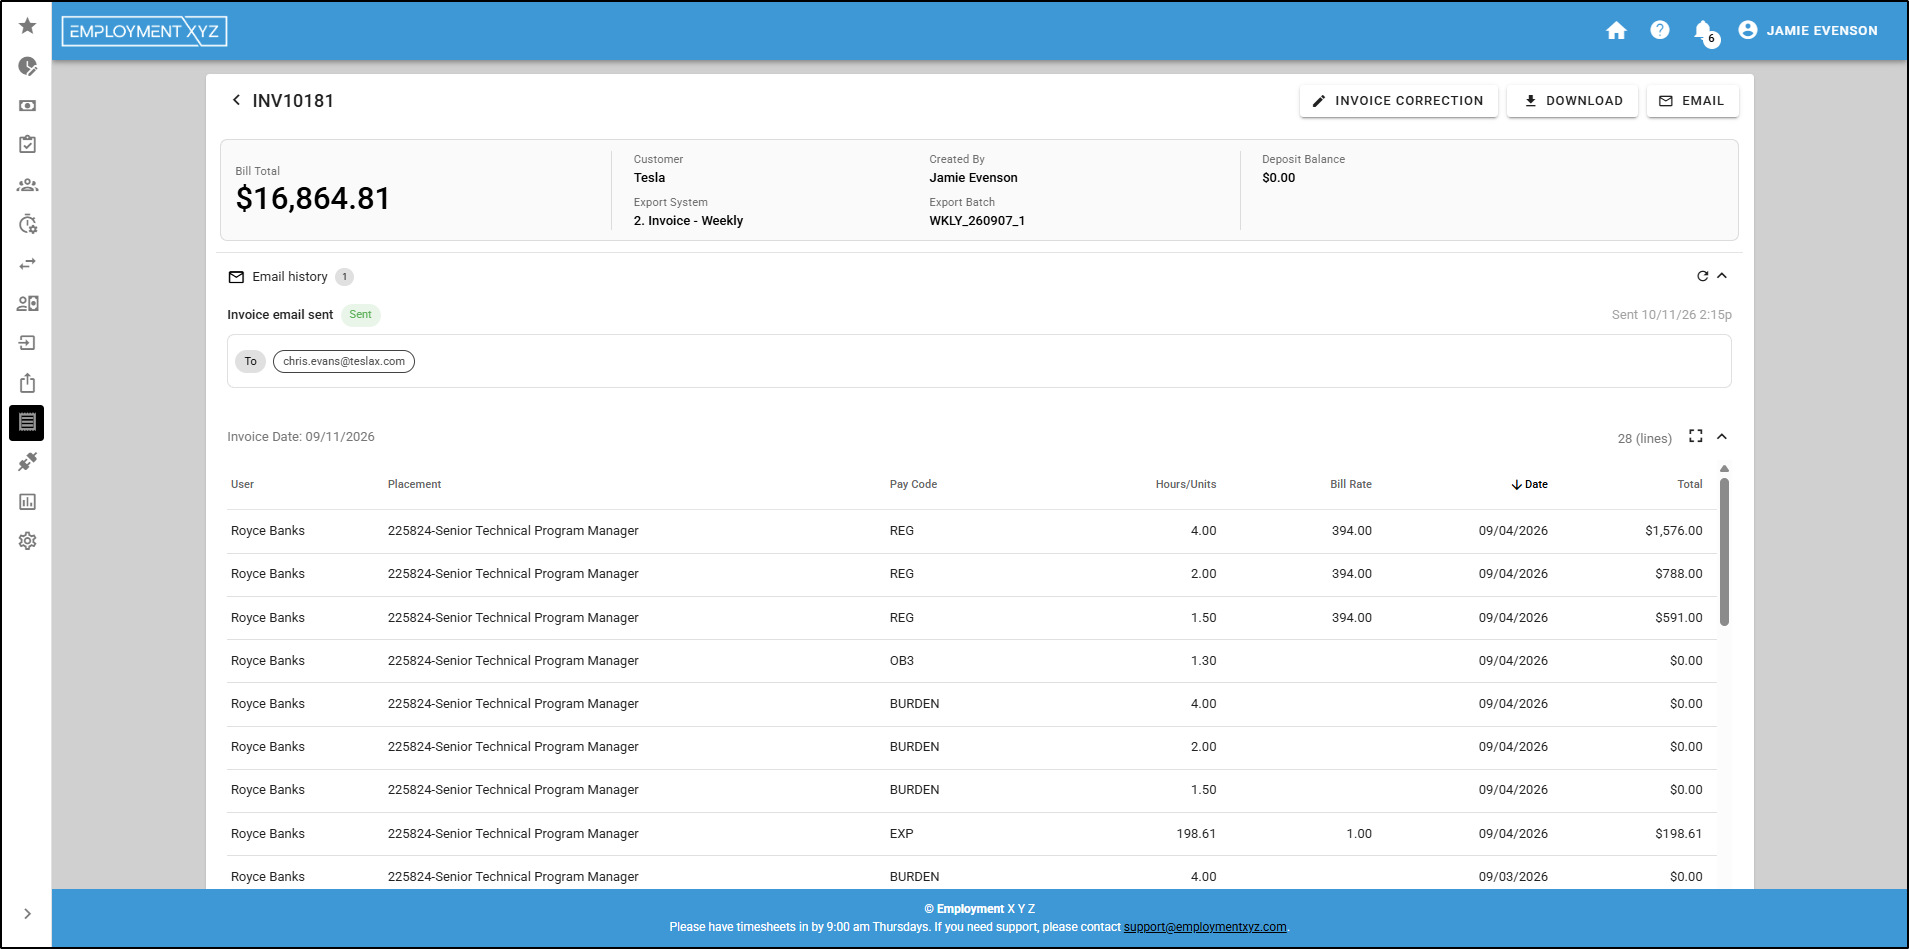Viewport: 1909px width, 949px height.
Task: Click the Employment XYZ logo
Action: (x=145, y=31)
